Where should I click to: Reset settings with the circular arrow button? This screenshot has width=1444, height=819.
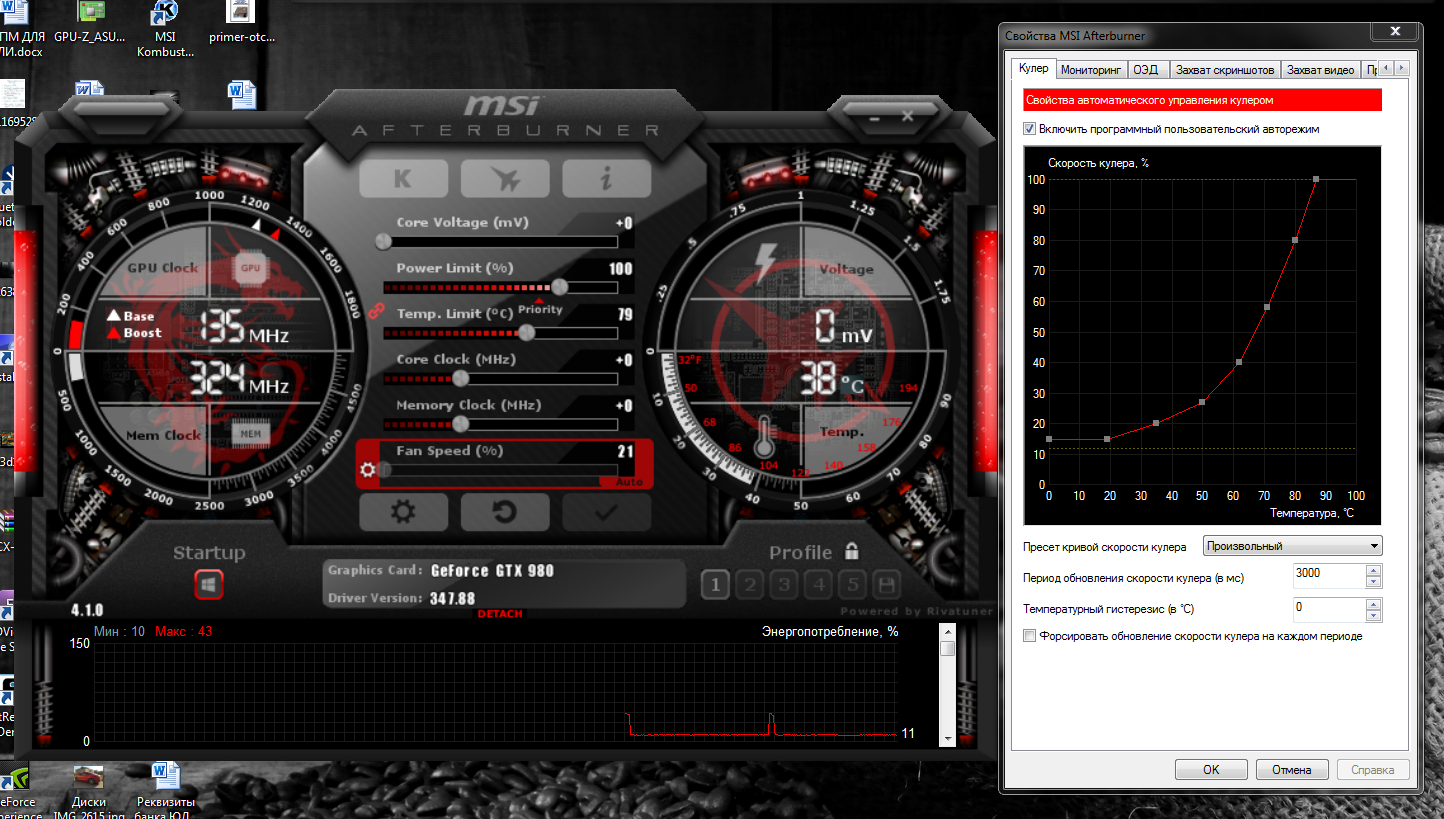[505, 512]
